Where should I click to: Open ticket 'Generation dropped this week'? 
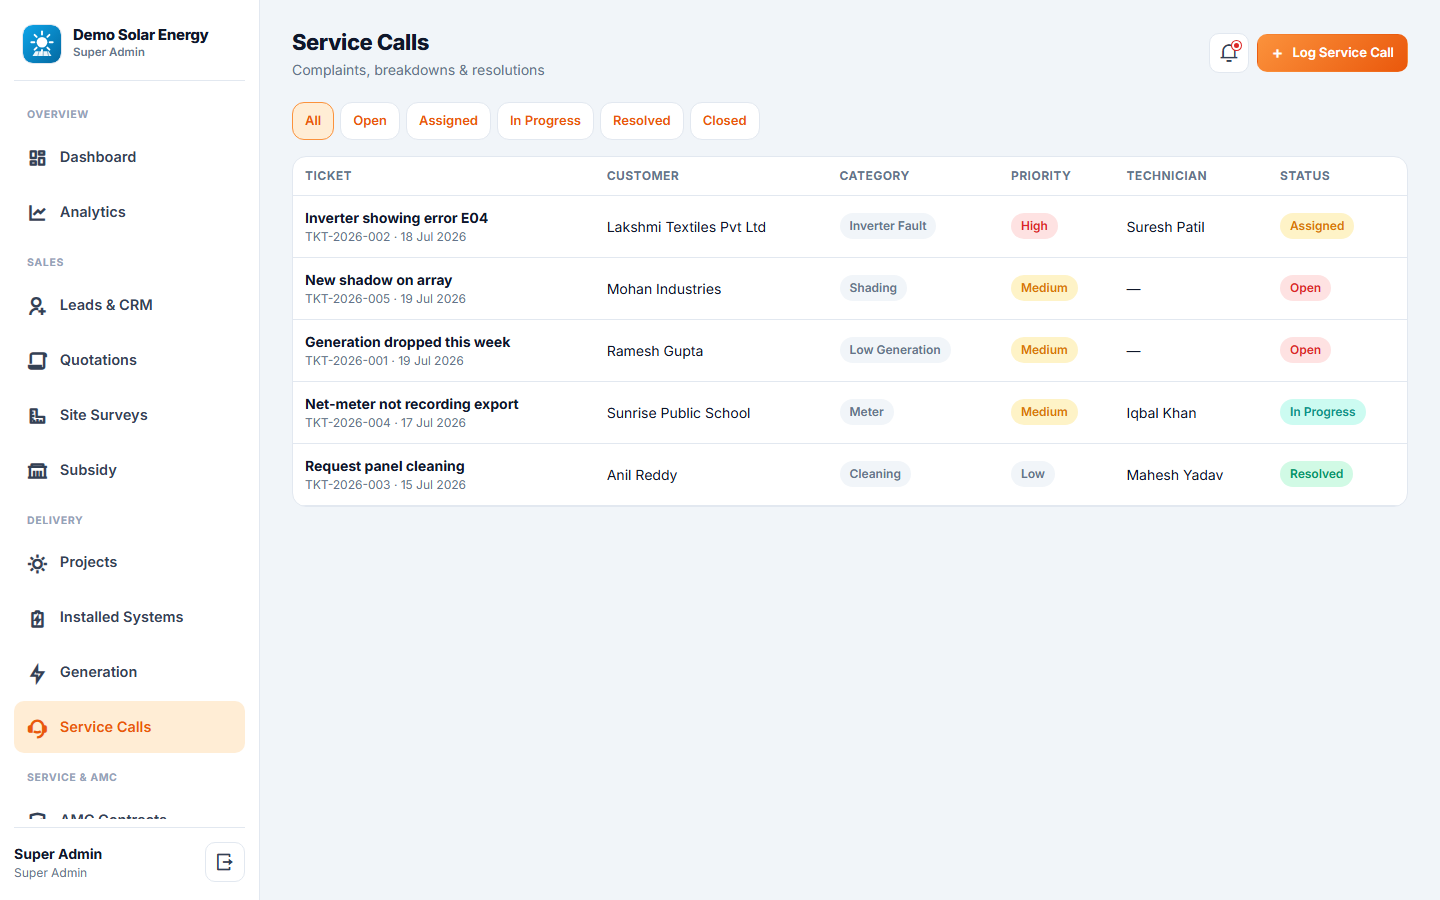407,342
